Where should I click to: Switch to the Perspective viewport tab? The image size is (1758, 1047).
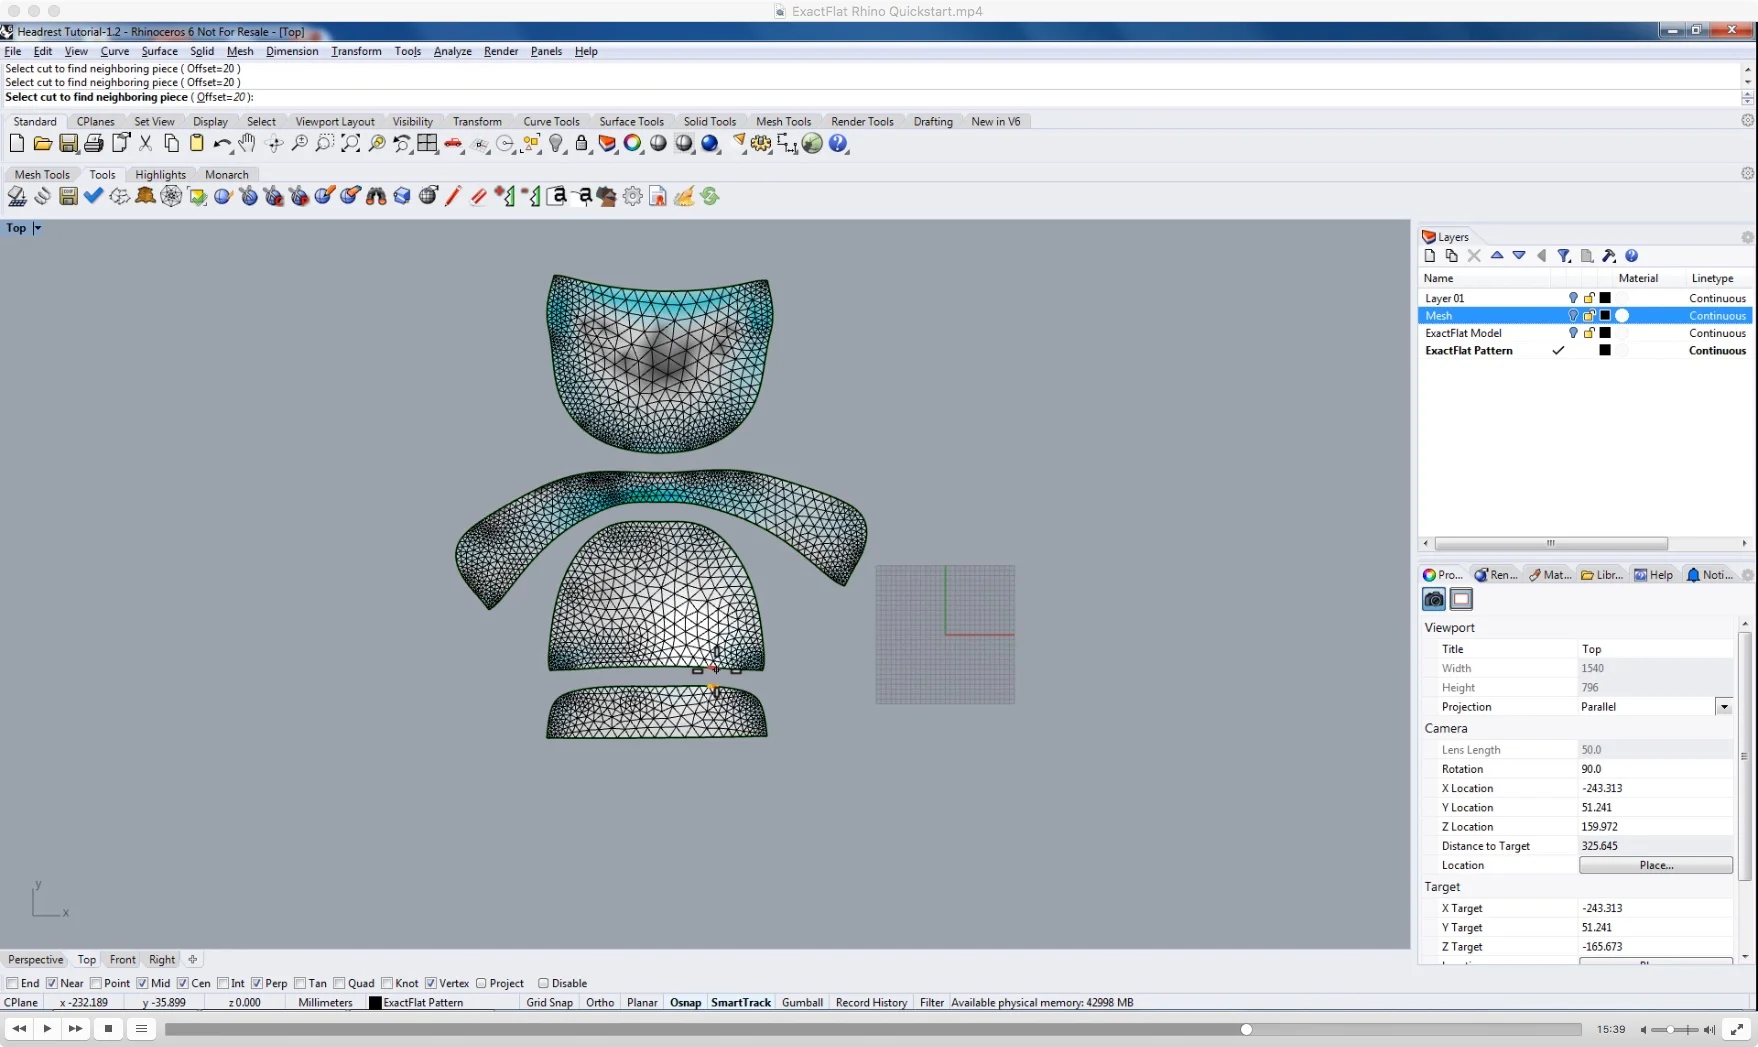pyautogui.click(x=36, y=959)
